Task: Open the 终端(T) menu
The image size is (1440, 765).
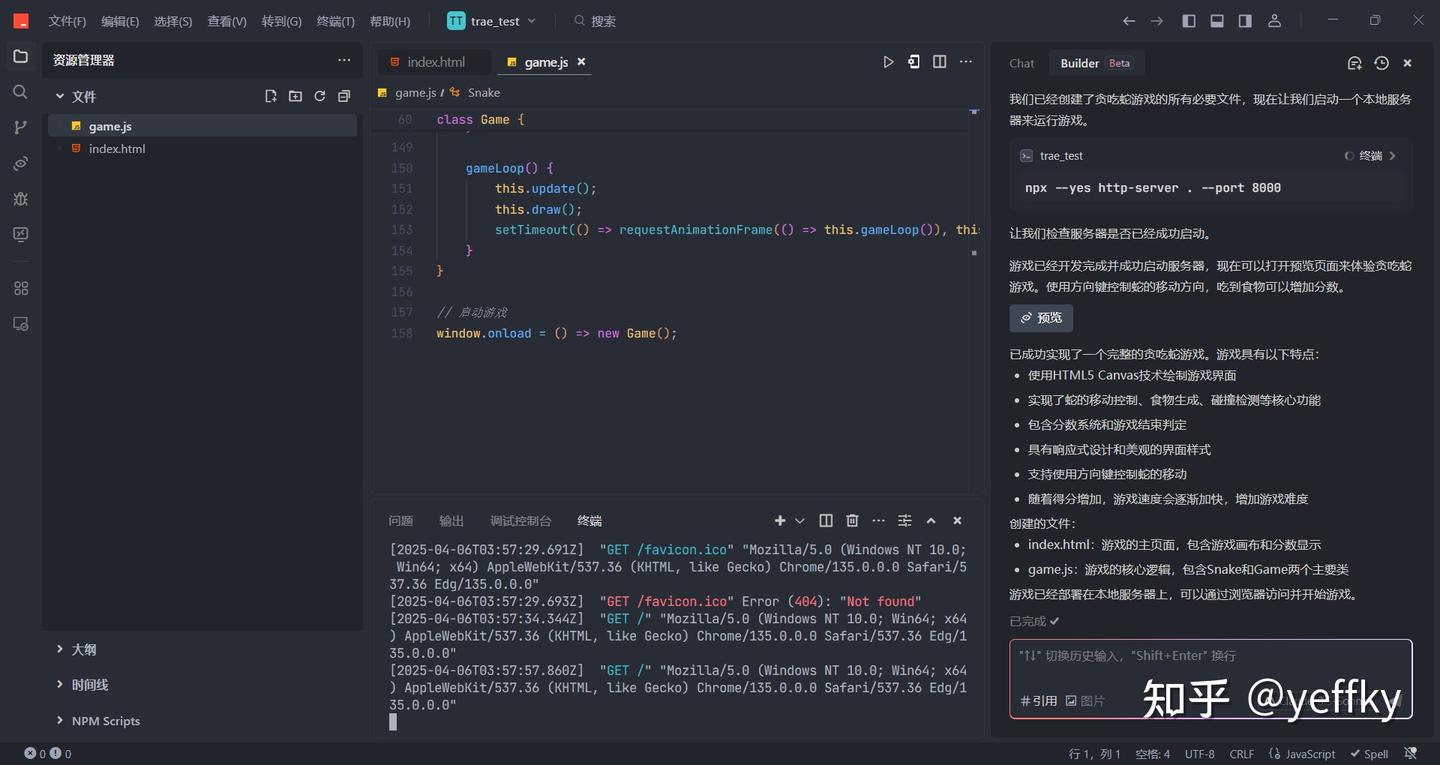Action: pos(335,21)
